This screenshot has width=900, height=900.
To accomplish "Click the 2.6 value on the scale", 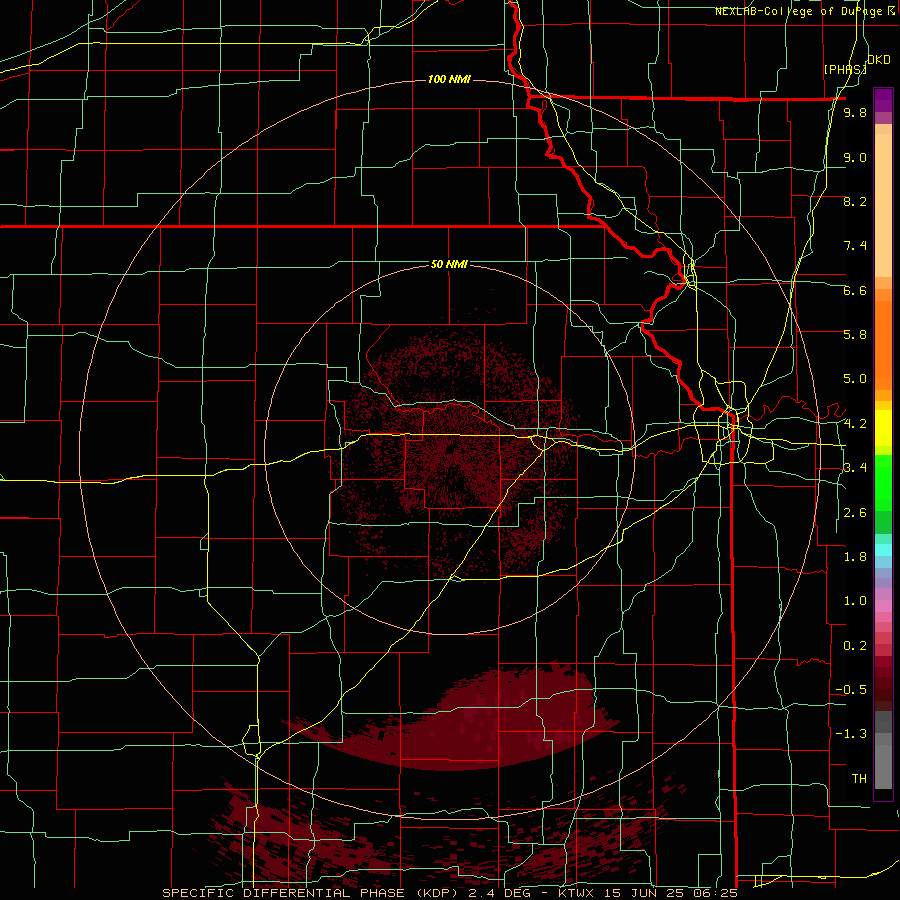I will click(x=855, y=513).
